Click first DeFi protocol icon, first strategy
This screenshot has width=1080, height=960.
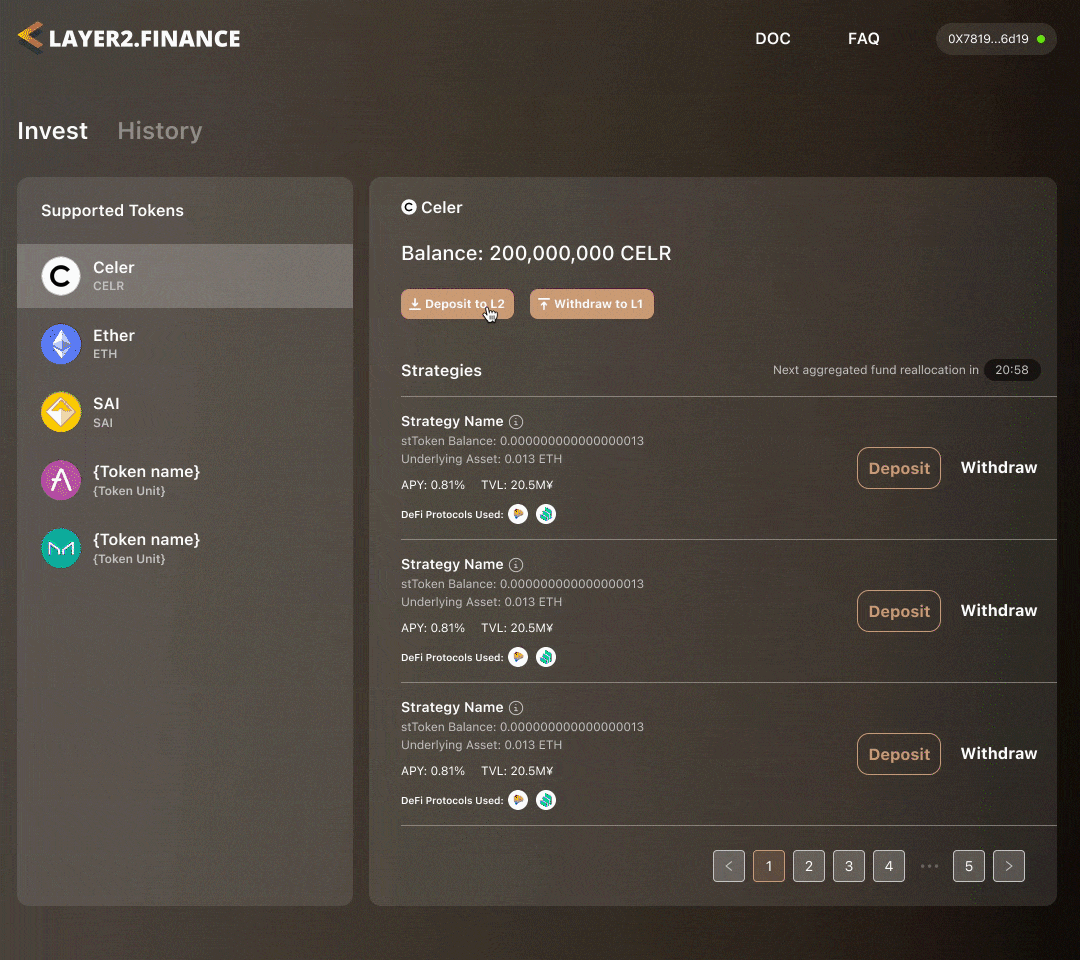[518, 514]
